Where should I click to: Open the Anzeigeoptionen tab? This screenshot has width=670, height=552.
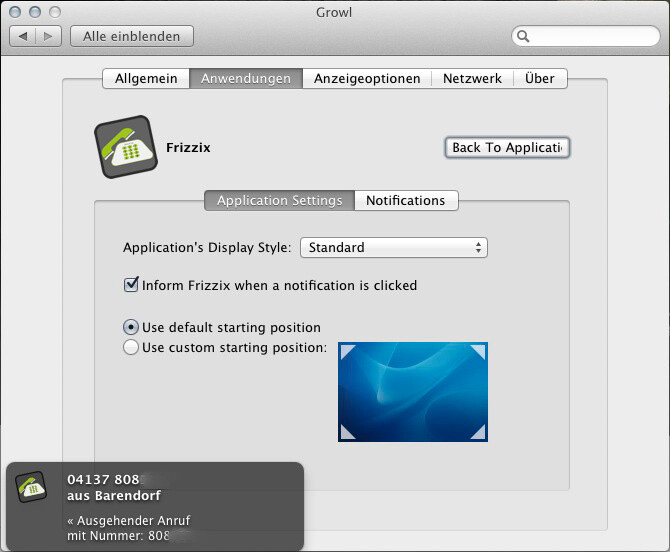[x=367, y=78]
